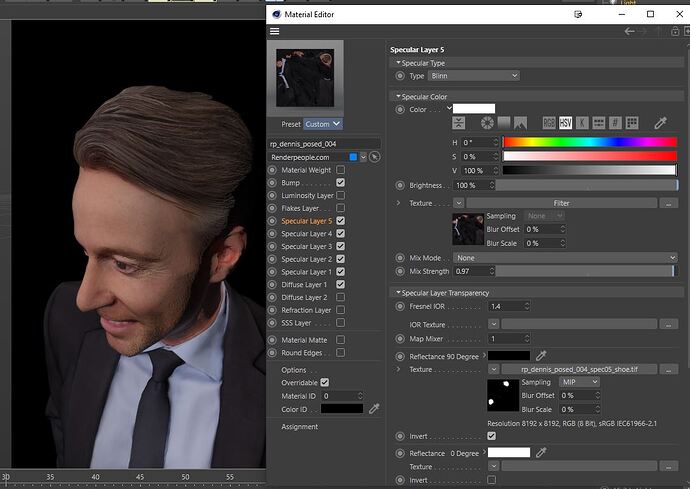Click the Fresnel IOR value field

tap(506, 306)
